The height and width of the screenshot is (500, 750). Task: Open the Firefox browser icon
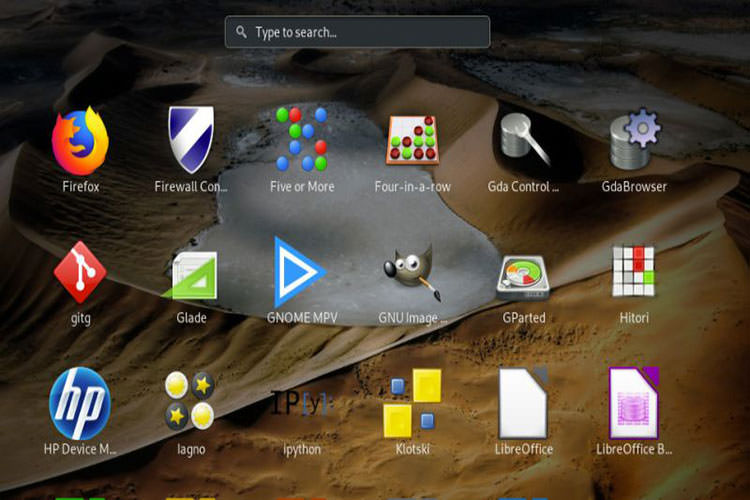coord(81,141)
